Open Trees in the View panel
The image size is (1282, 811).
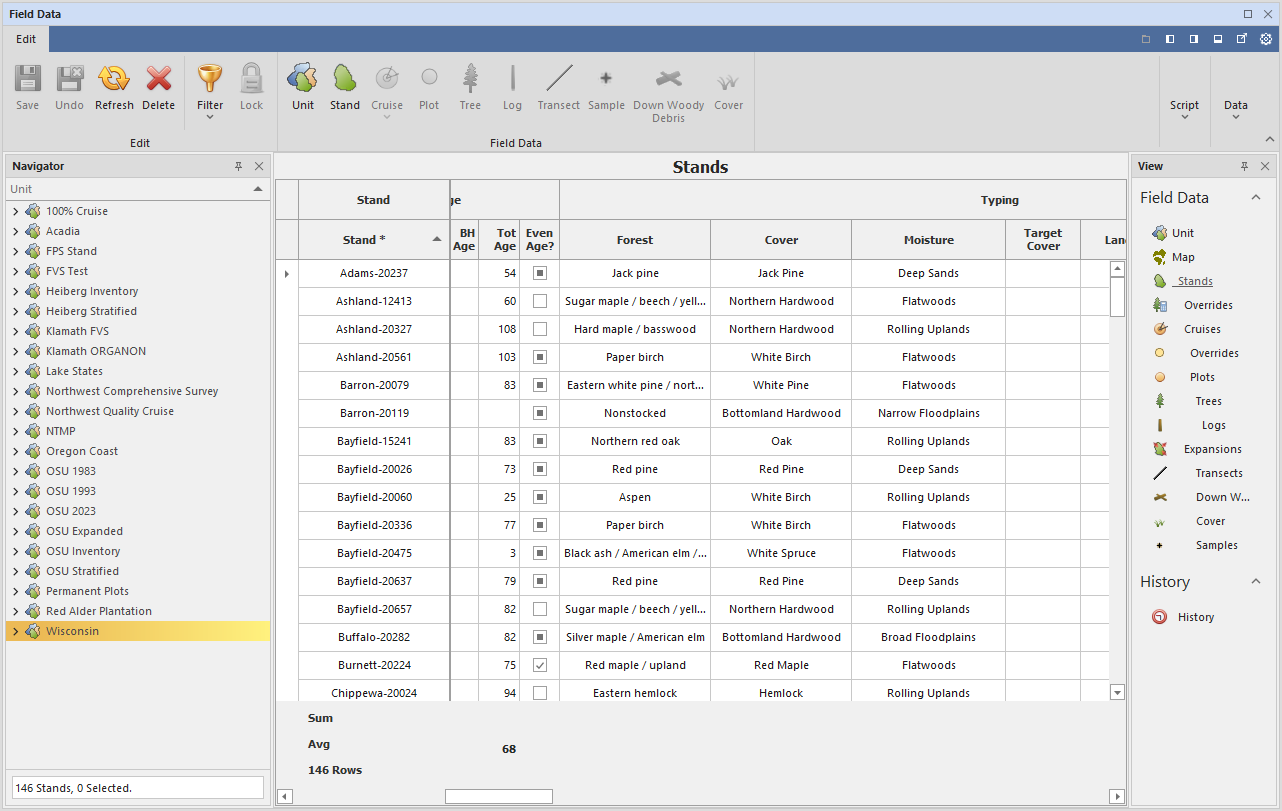(1208, 401)
